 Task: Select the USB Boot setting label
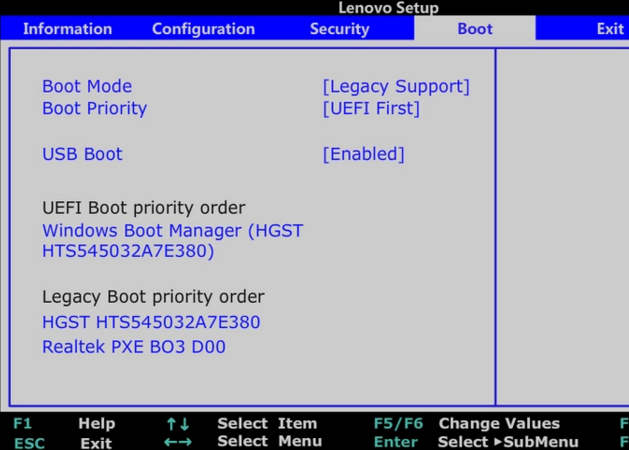click(x=82, y=154)
